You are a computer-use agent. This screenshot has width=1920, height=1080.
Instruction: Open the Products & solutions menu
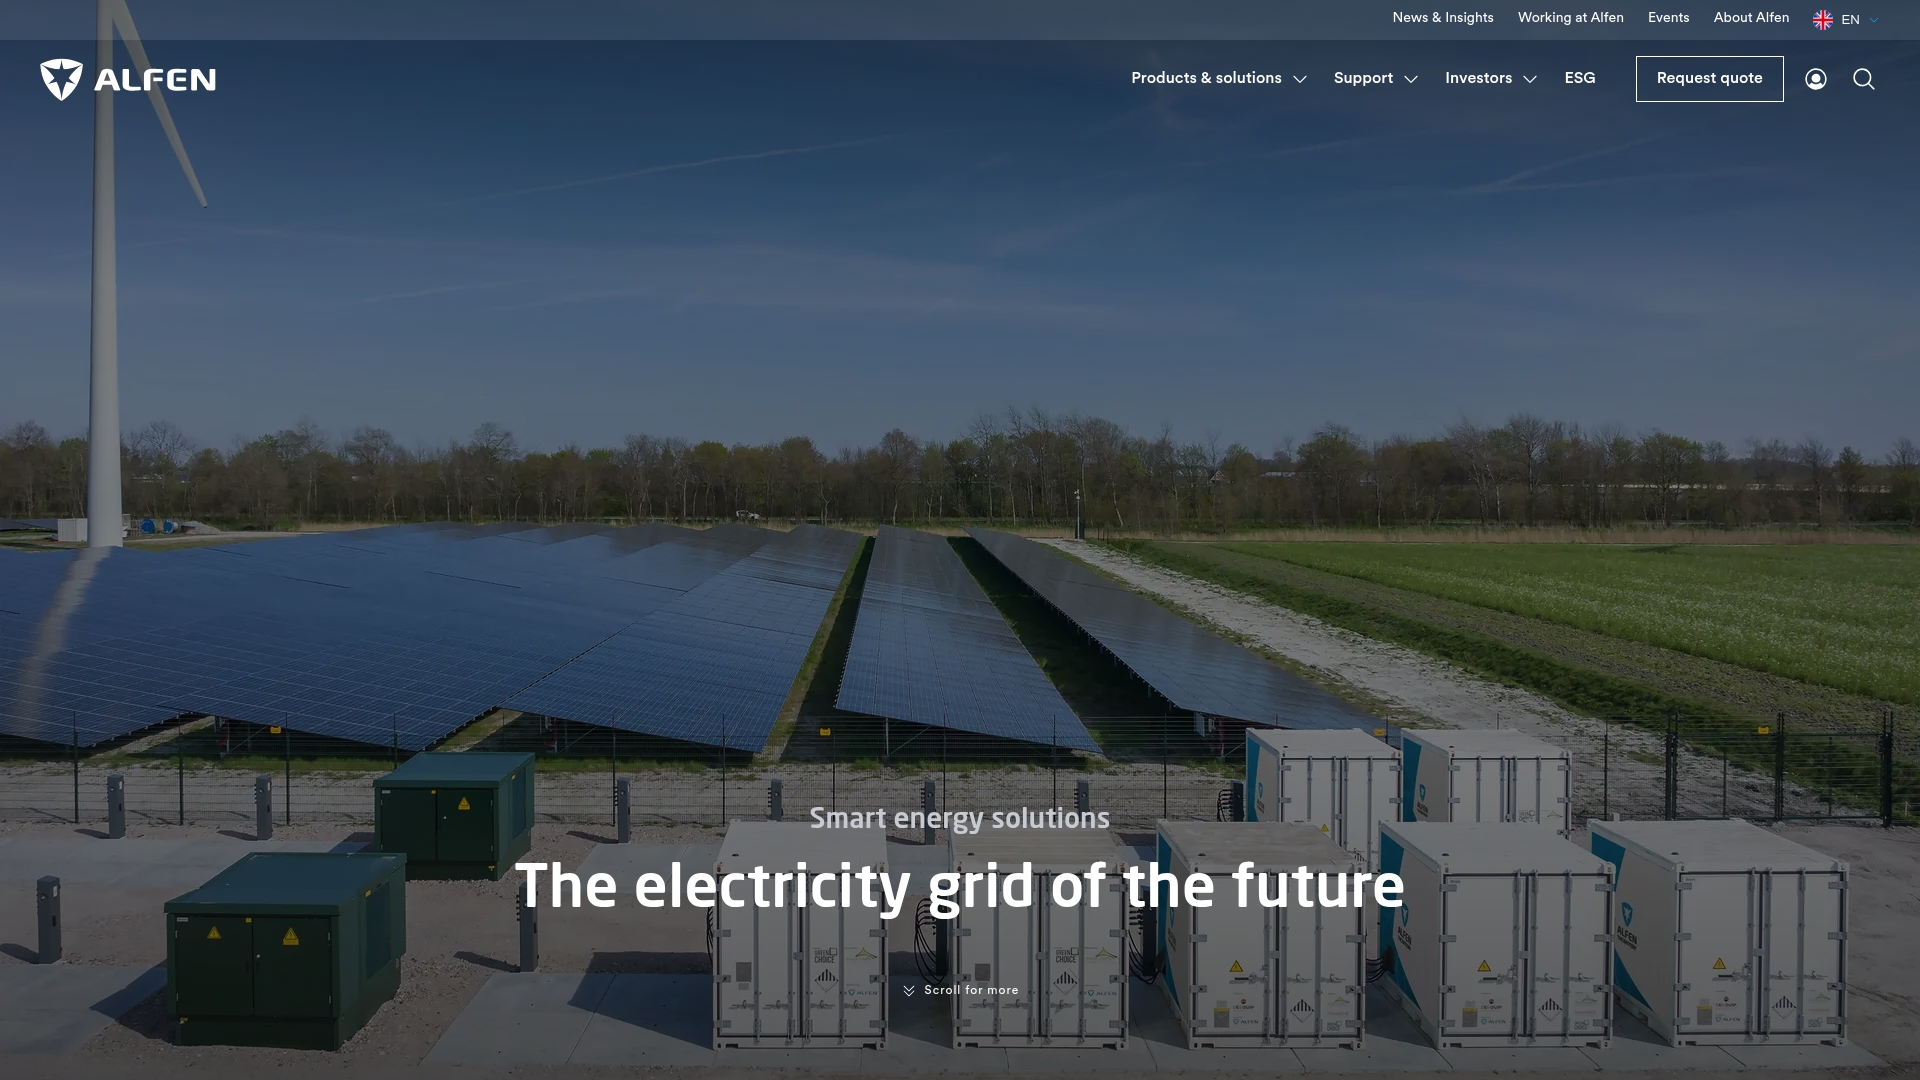point(1206,78)
